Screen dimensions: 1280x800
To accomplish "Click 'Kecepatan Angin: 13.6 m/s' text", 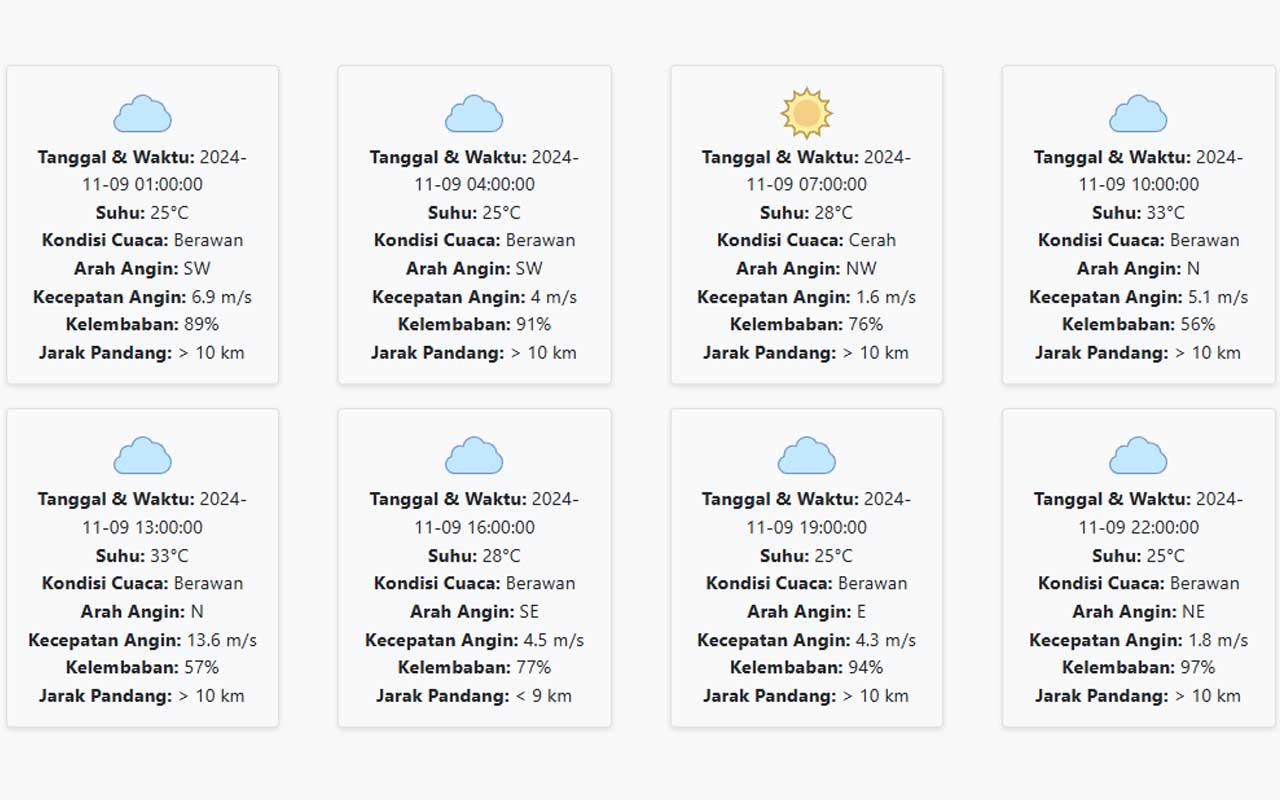I will tap(142, 639).
